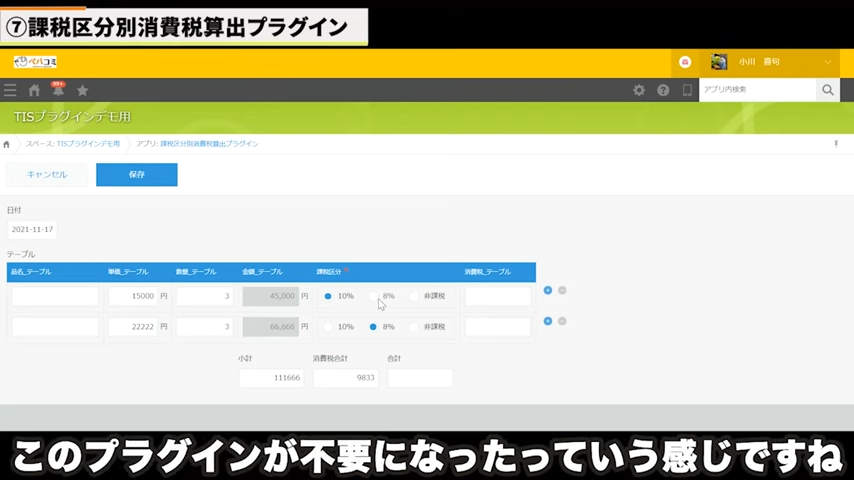Remove the 22222 table row
Viewport: 854px width, 480px height.
point(562,321)
